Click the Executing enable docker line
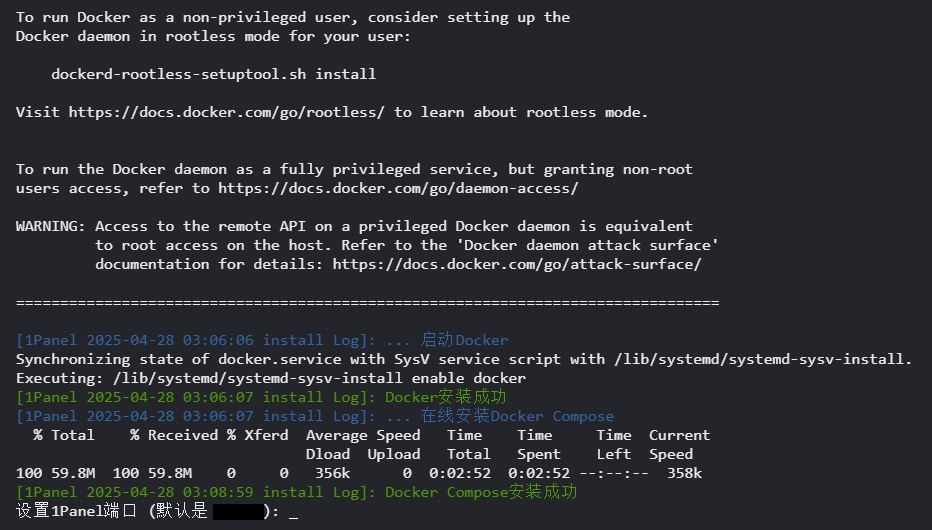Viewport: 932px width, 530px height. (271, 378)
